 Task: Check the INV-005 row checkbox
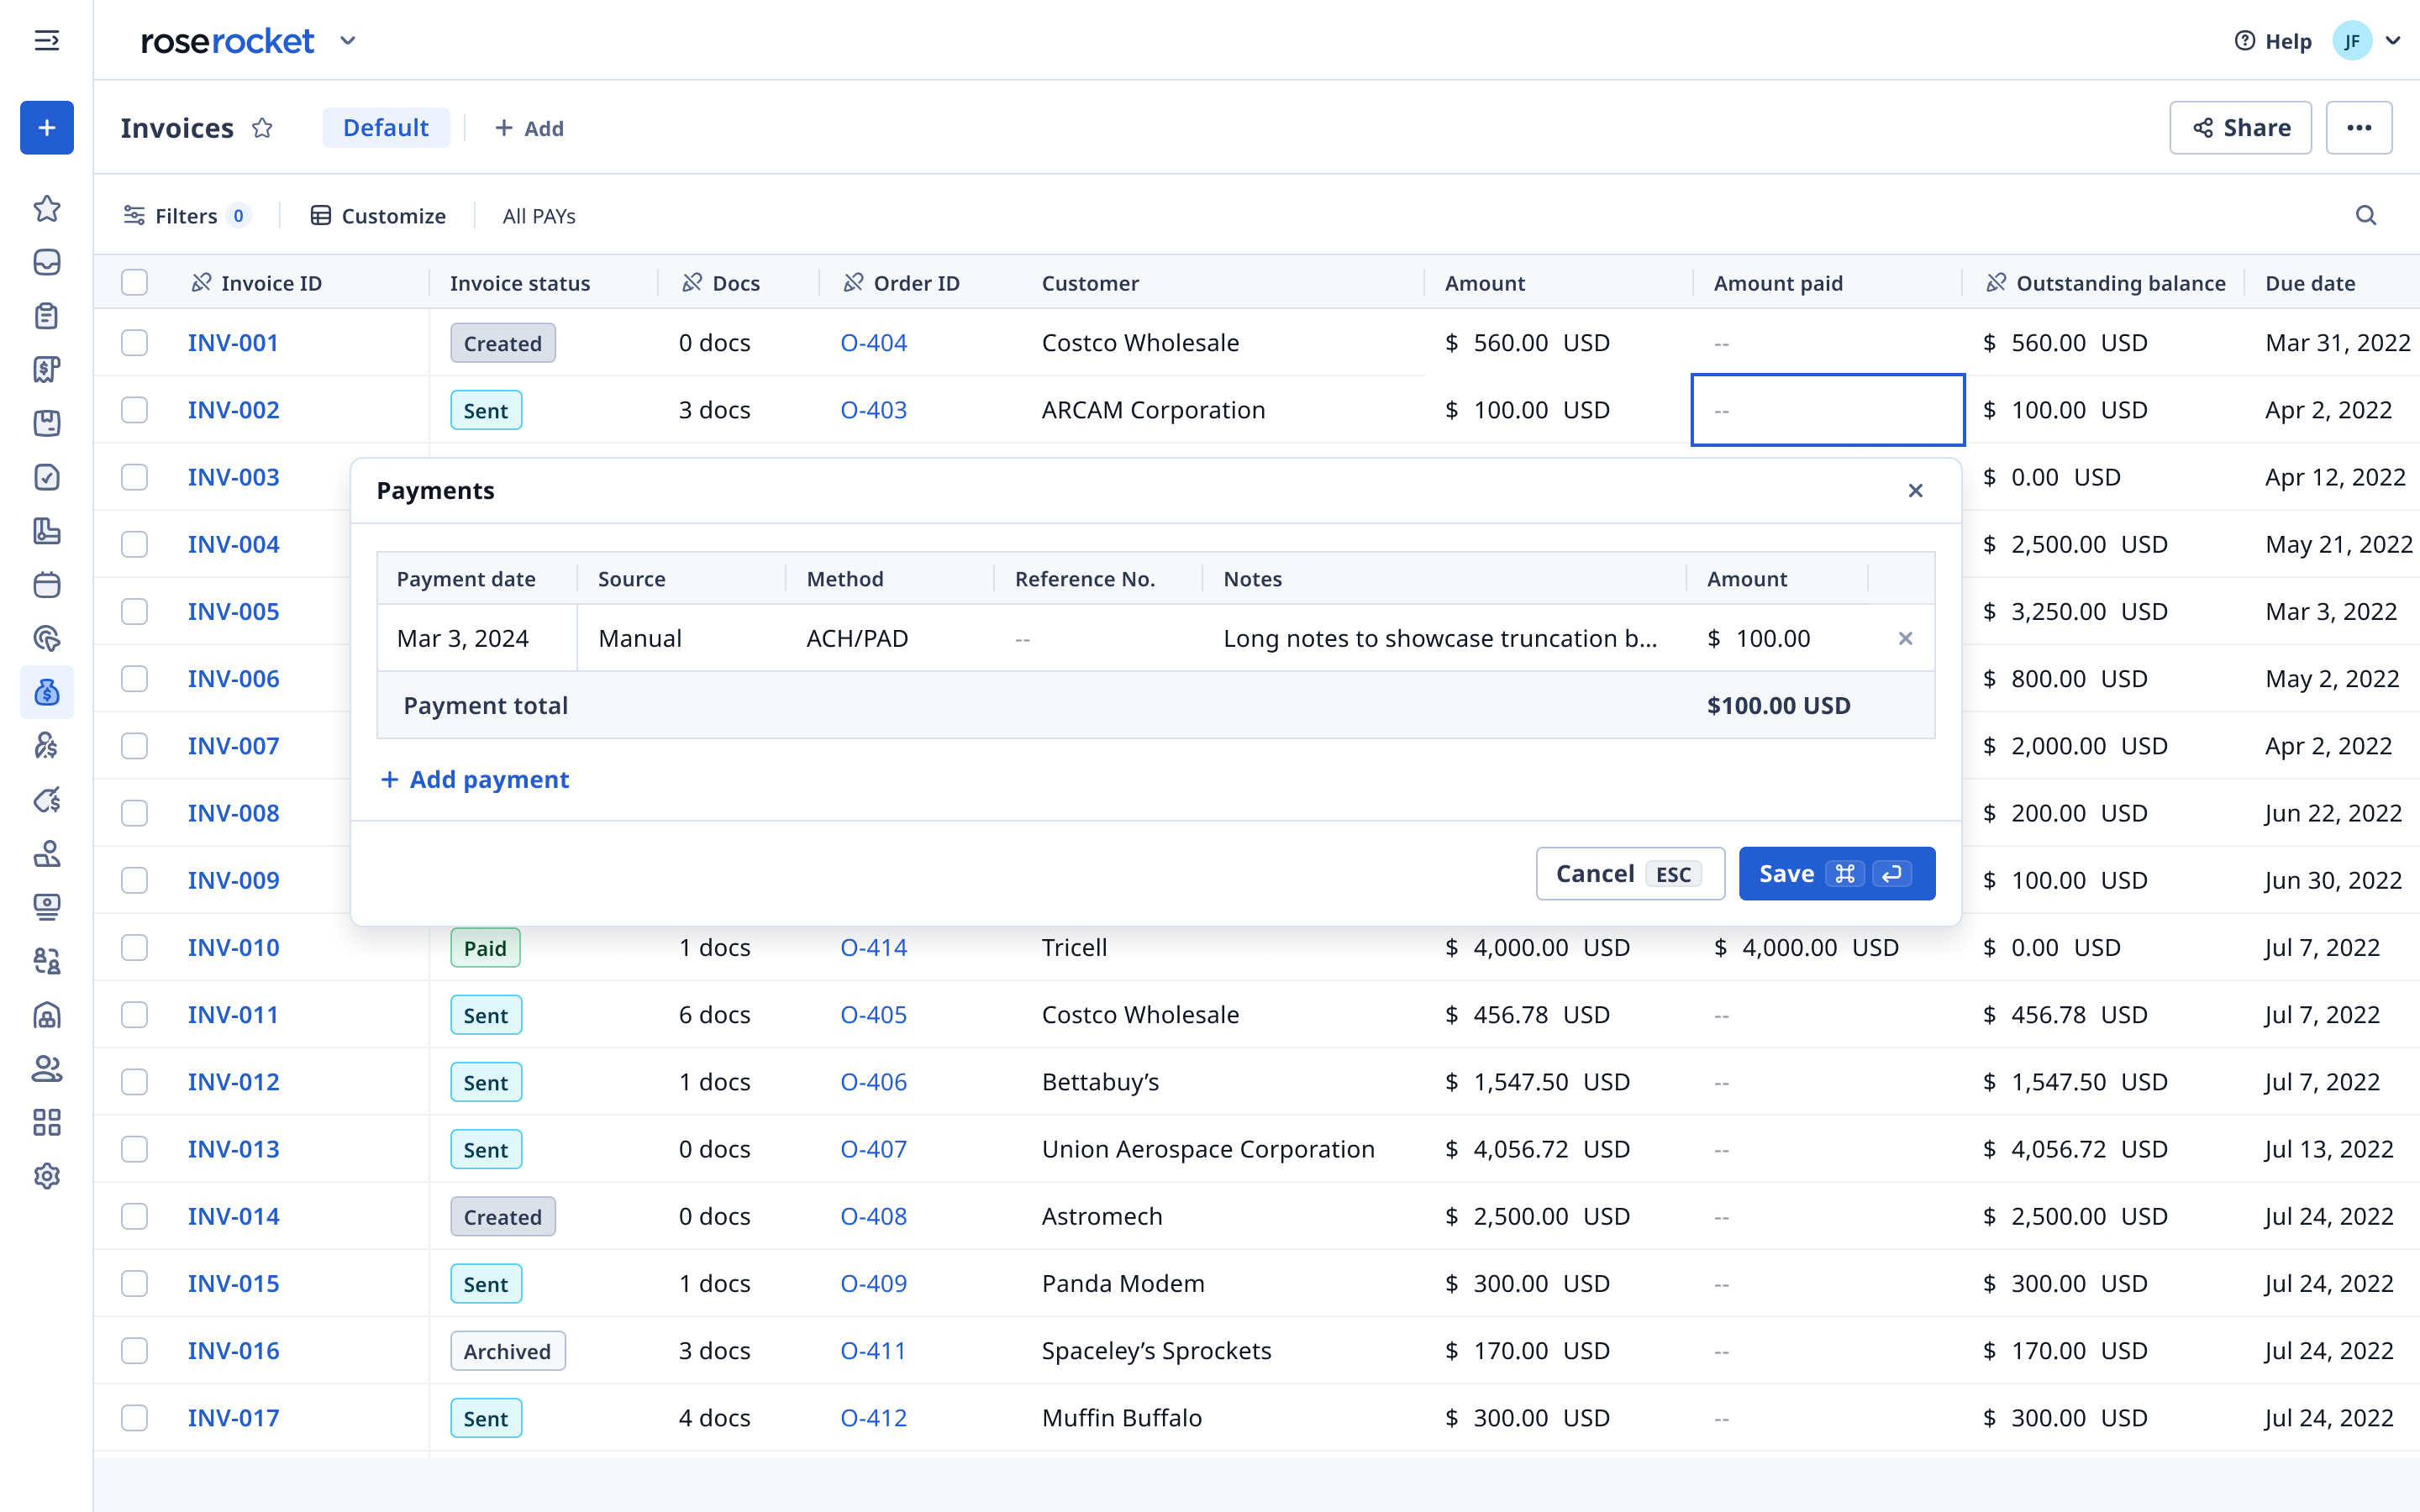tap(134, 612)
